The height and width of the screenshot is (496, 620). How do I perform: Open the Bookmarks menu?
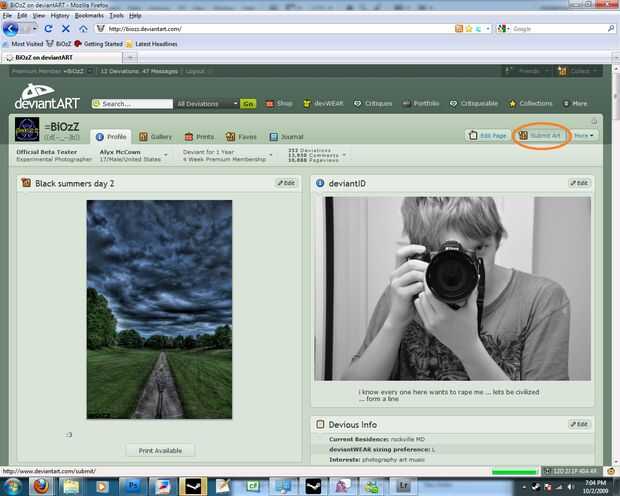(x=88, y=16)
